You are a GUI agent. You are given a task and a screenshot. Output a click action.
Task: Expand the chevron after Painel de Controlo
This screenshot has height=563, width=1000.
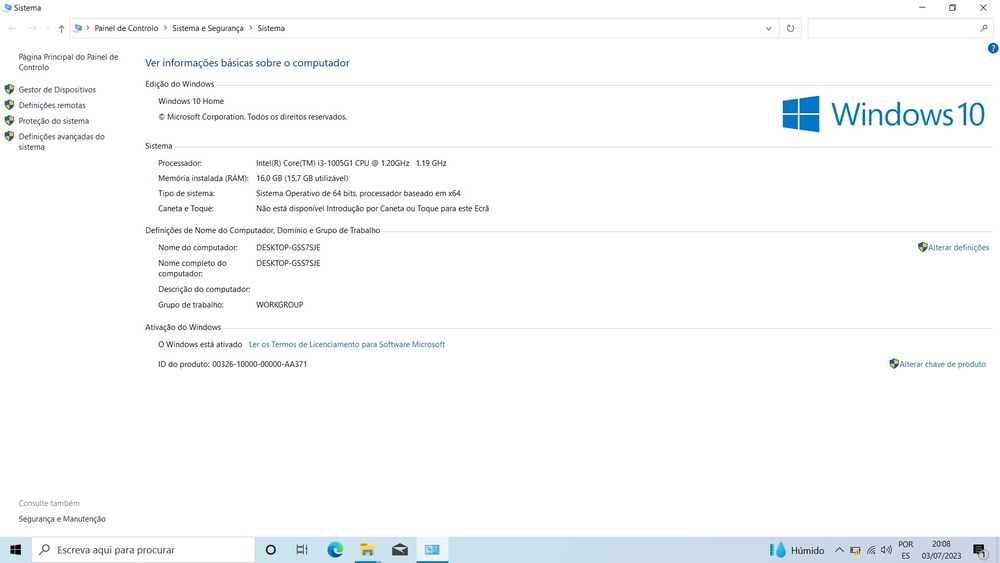pos(165,28)
